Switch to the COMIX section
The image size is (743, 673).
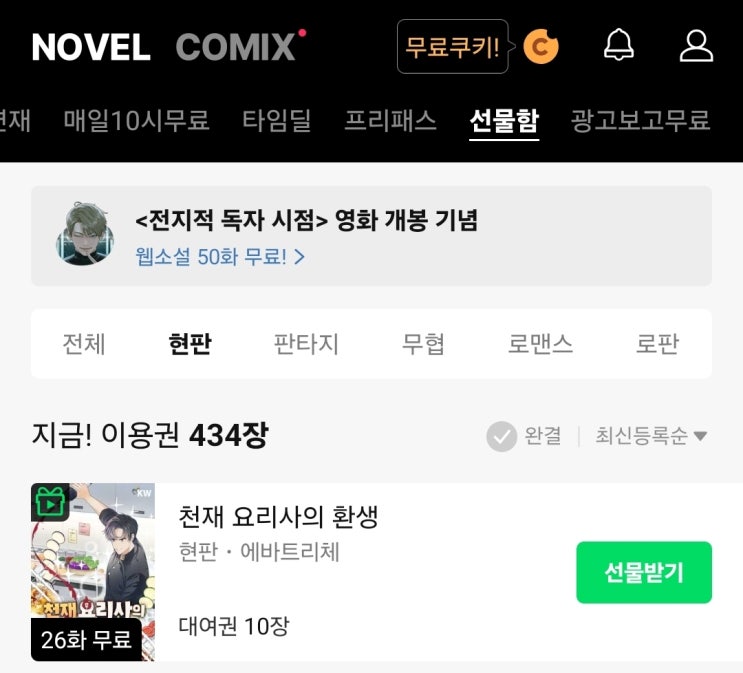pyautogui.click(x=236, y=47)
